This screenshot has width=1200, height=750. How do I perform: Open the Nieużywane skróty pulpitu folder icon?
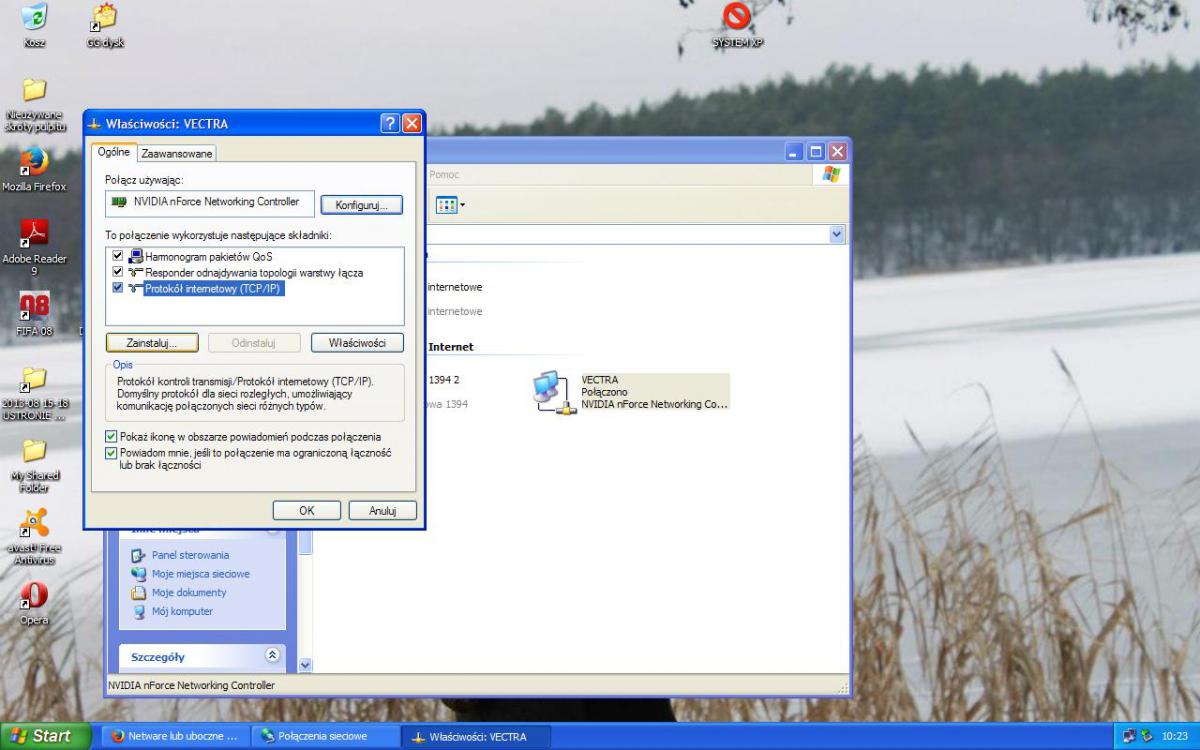click(x=34, y=90)
